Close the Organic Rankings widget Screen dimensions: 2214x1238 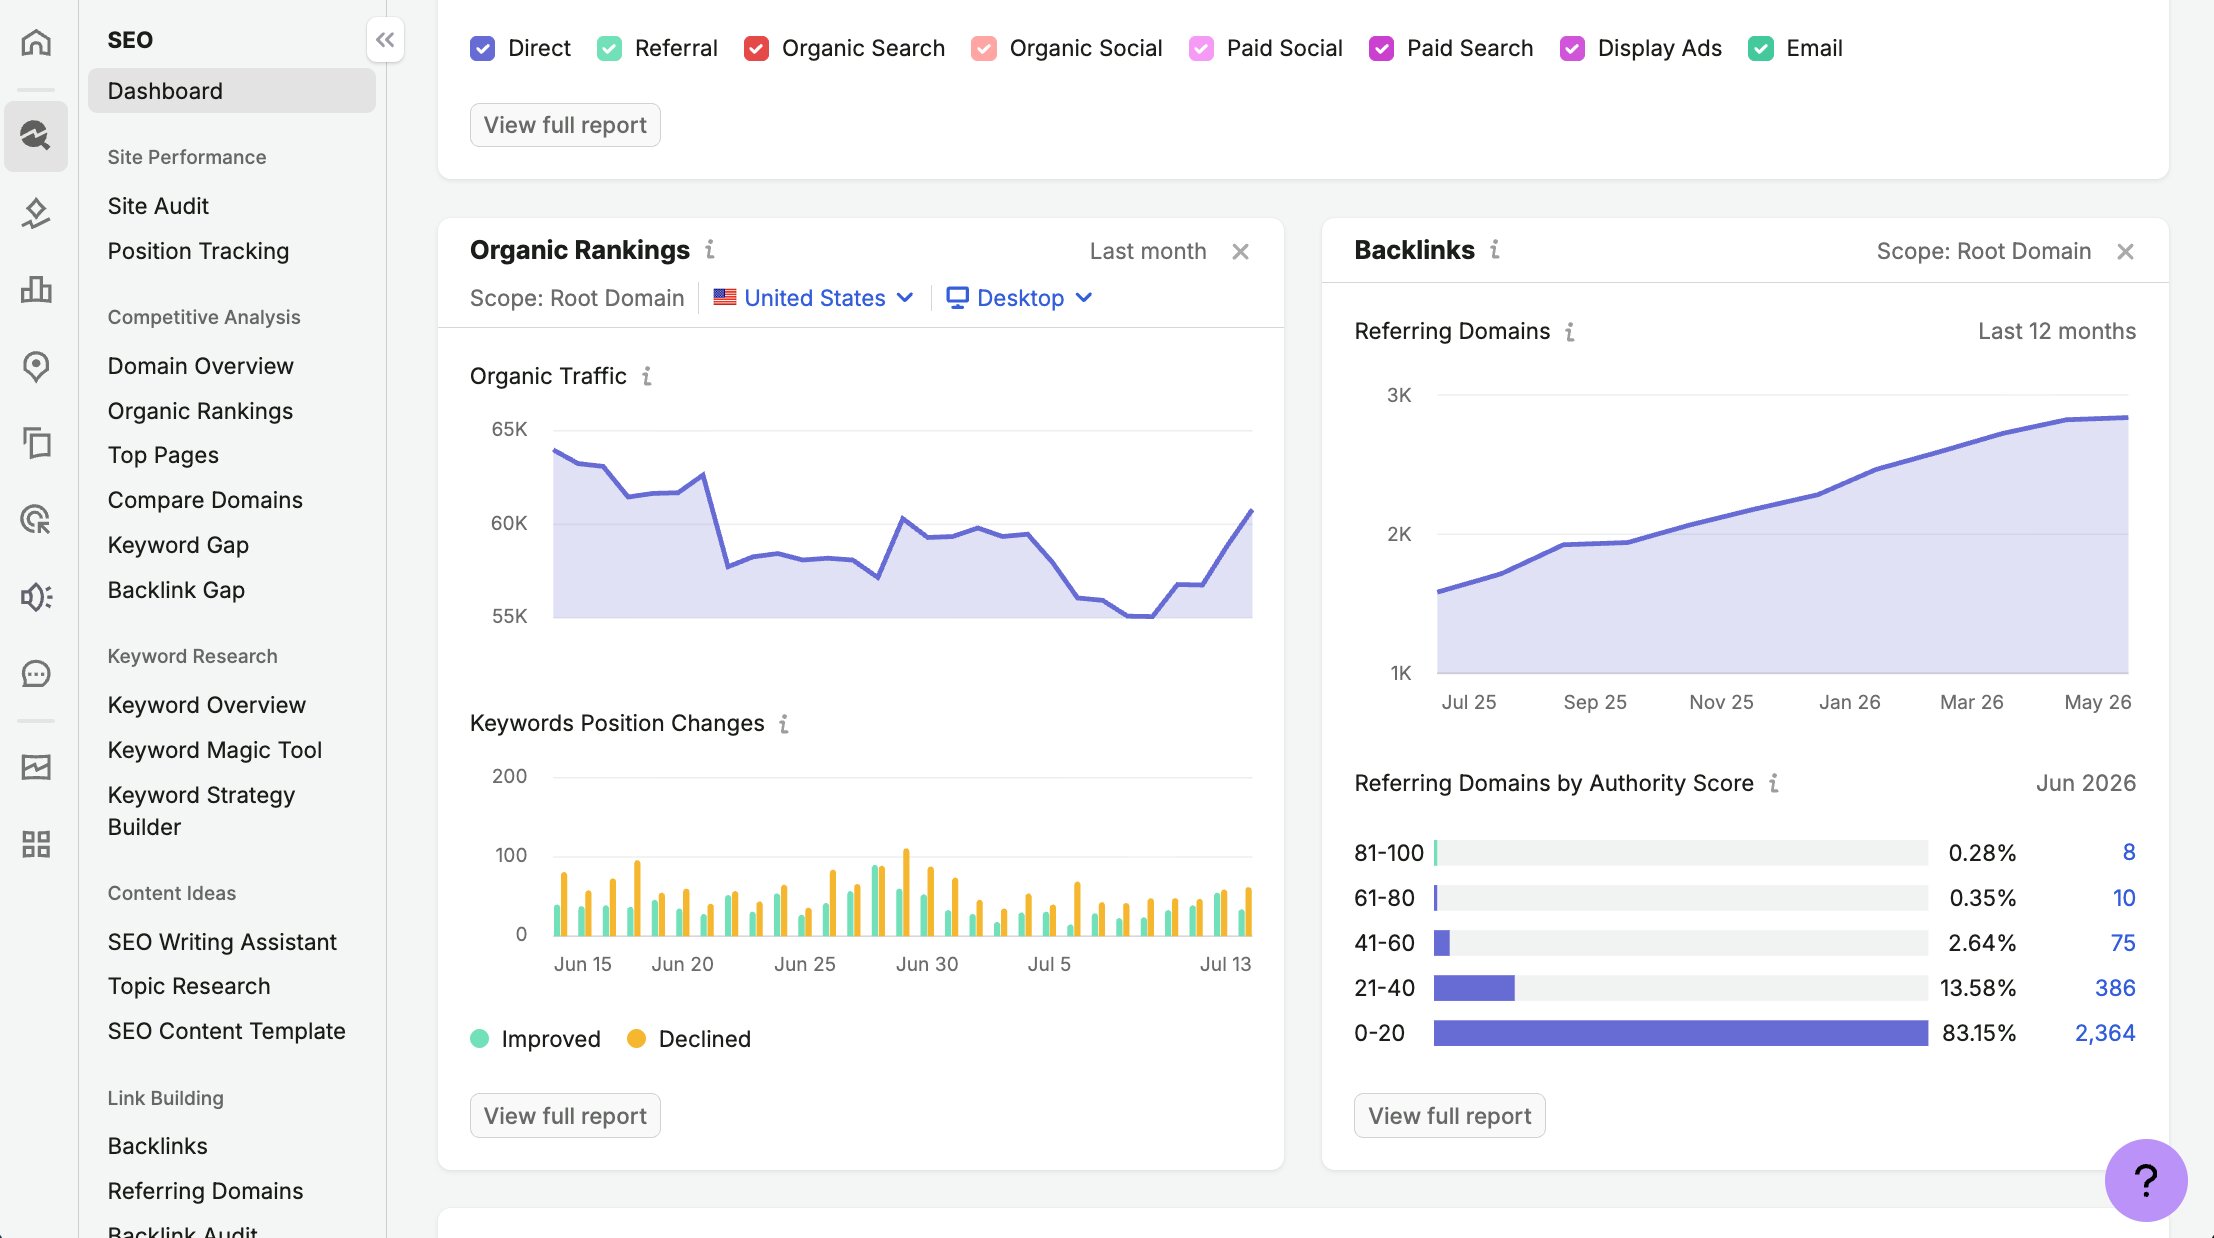tap(1240, 251)
